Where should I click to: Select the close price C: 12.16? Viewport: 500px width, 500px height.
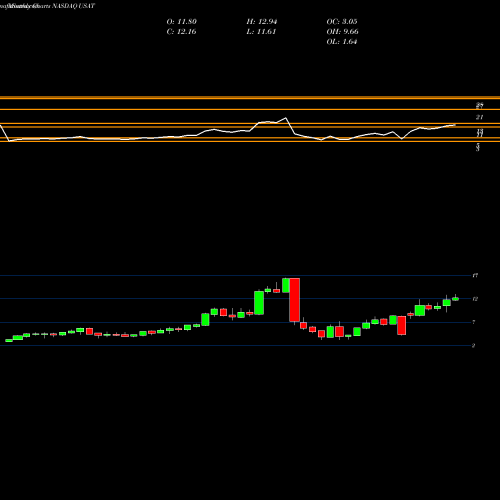[x=181, y=32]
